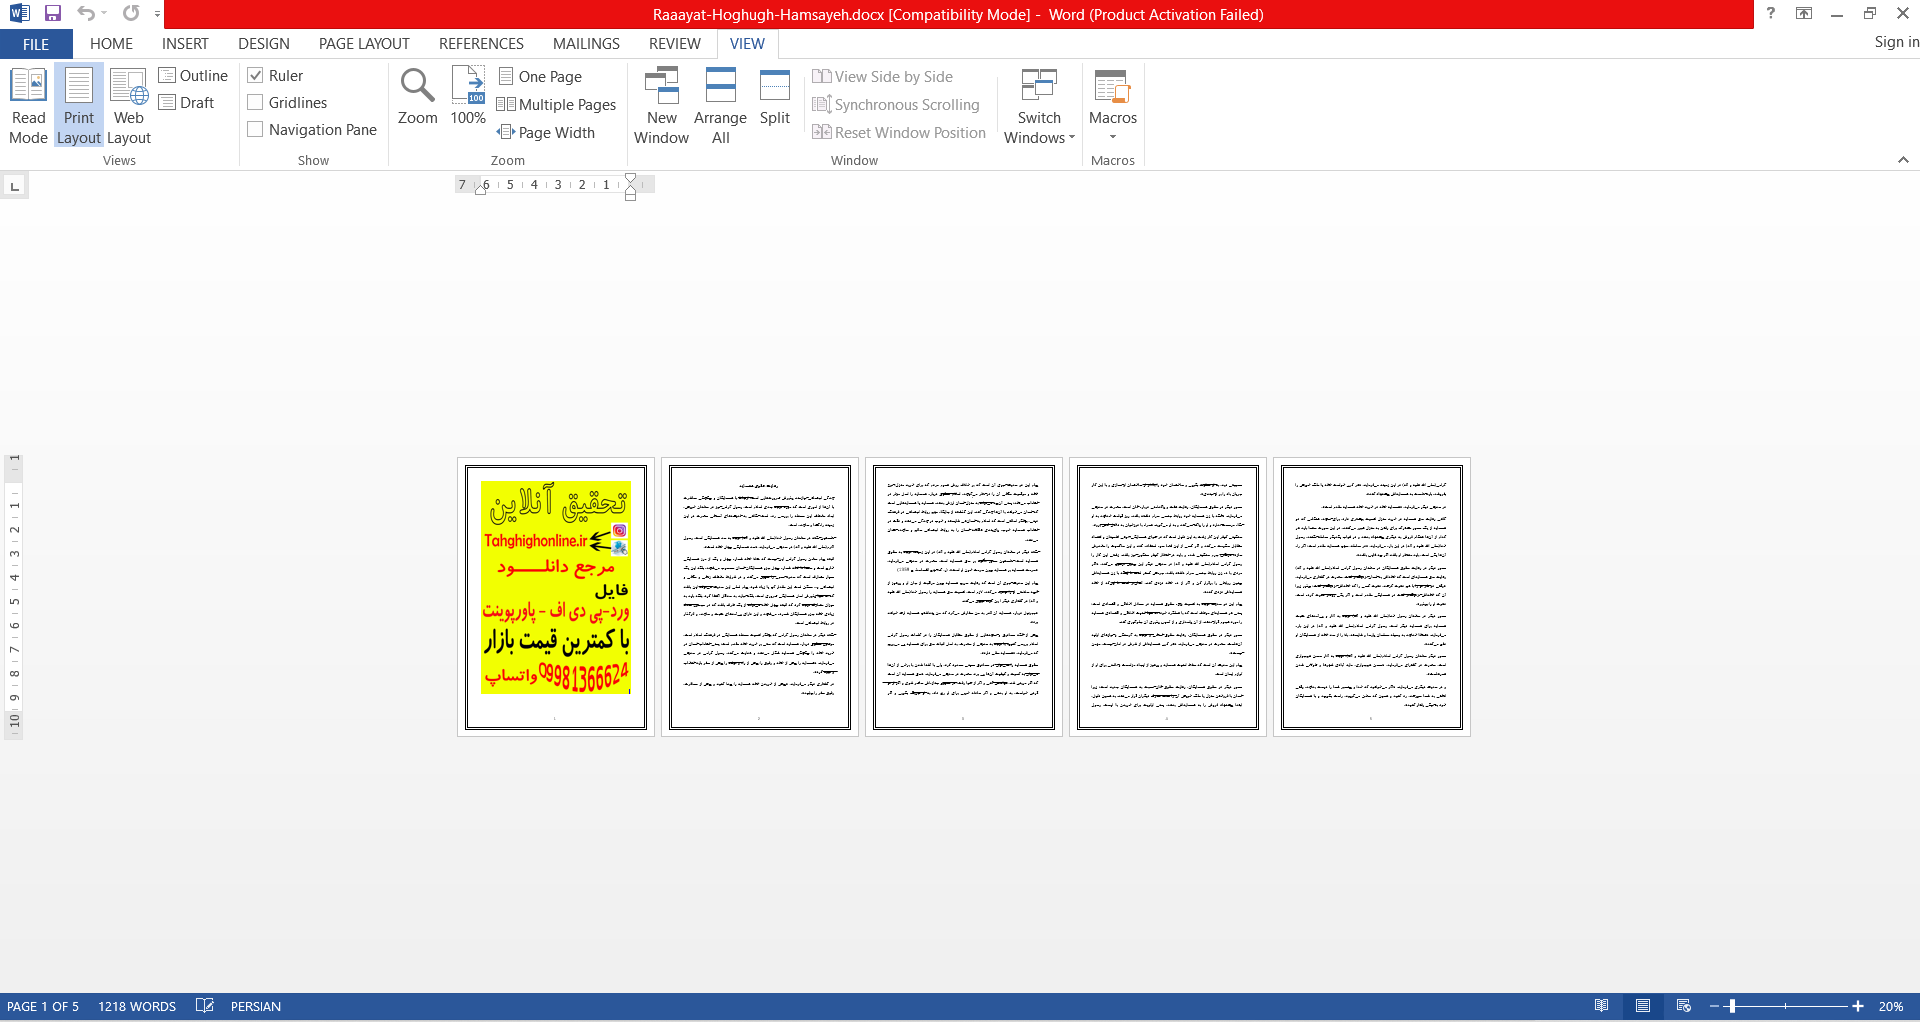The height and width of the screenshot is (1022, 1922).
Task: Click the Word application icon in title bar
Action: coord(19,14)
